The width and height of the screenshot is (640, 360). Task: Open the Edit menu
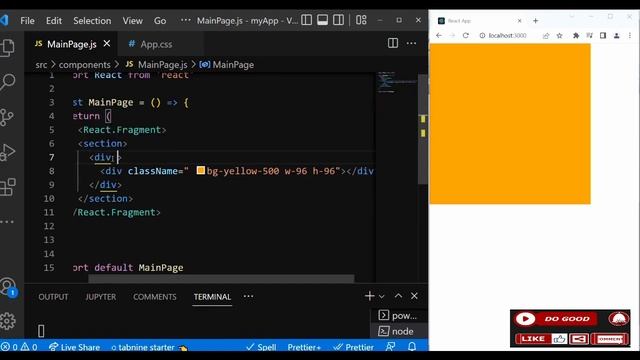coord(54,20)
